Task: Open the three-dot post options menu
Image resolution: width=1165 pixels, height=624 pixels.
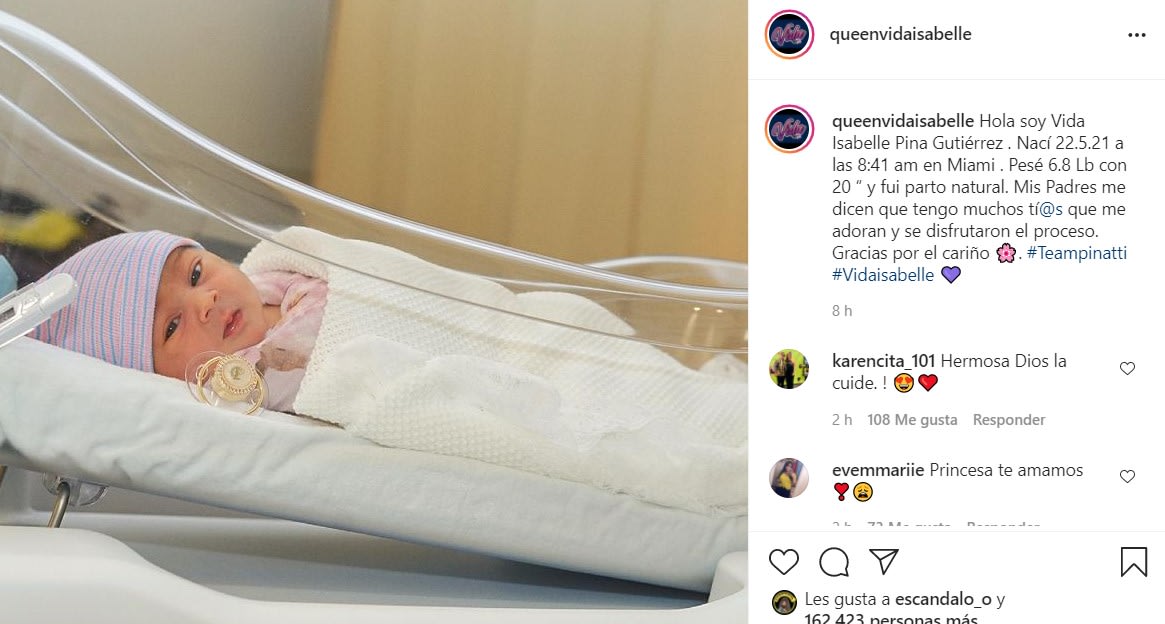Action: [1137, 35]
